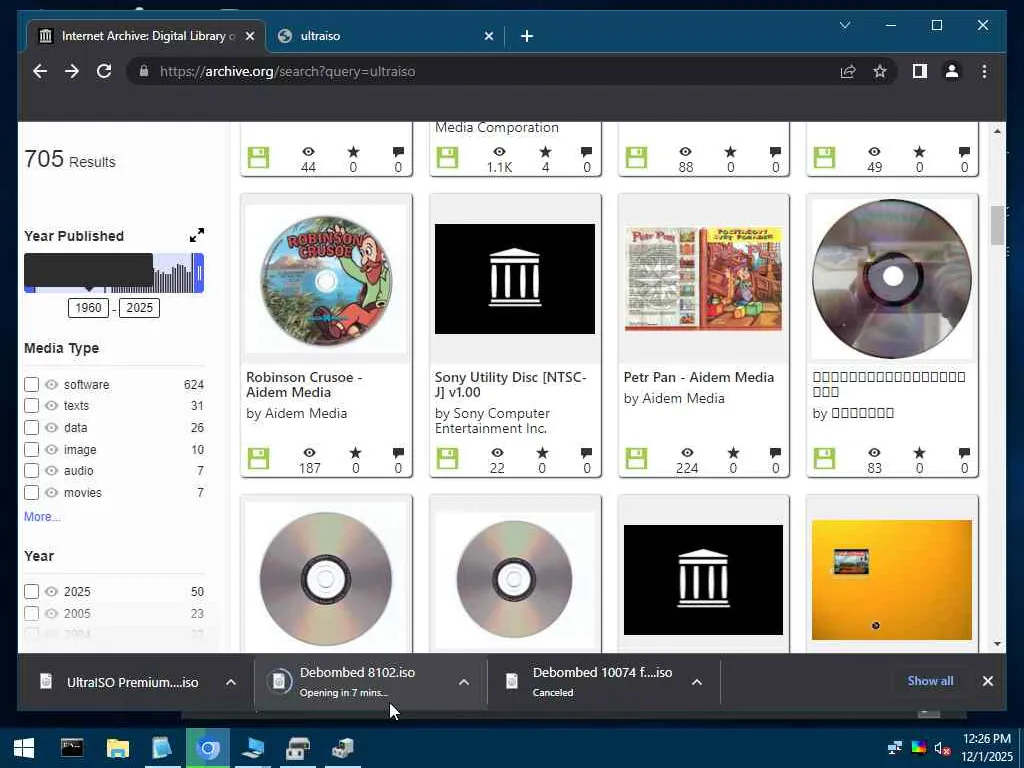1024x768 pixels.
Task: Click favorites star on the 1.1K views card
Action: pyautogui.click(x=545, y=152)
